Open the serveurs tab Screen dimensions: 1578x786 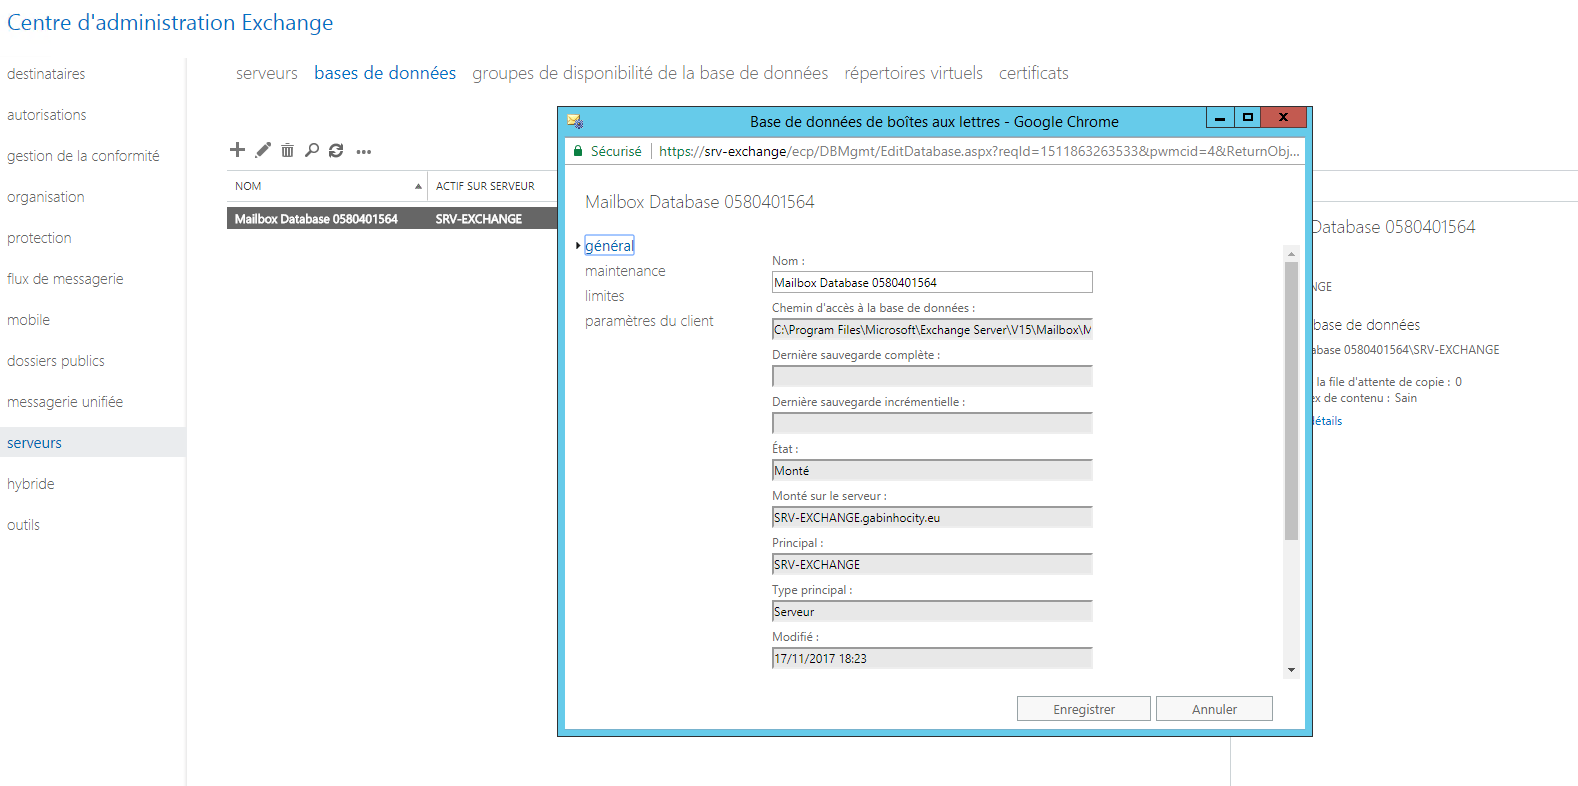[x=267, y=73]
